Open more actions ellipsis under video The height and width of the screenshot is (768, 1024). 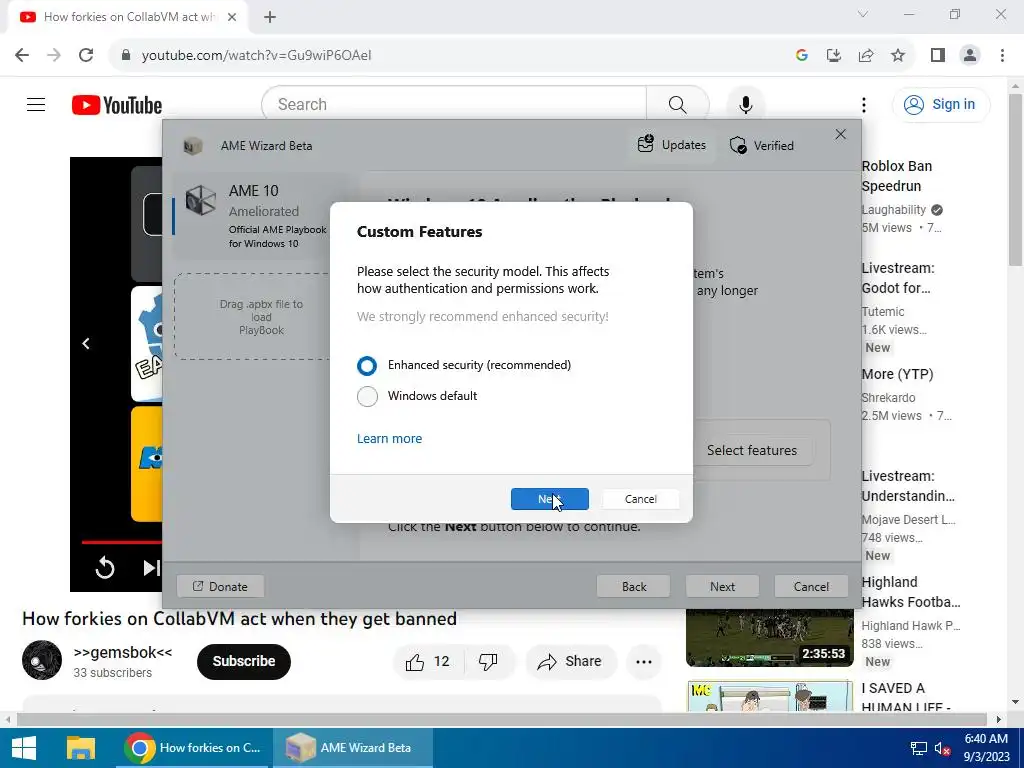click(x=644, y=662)
